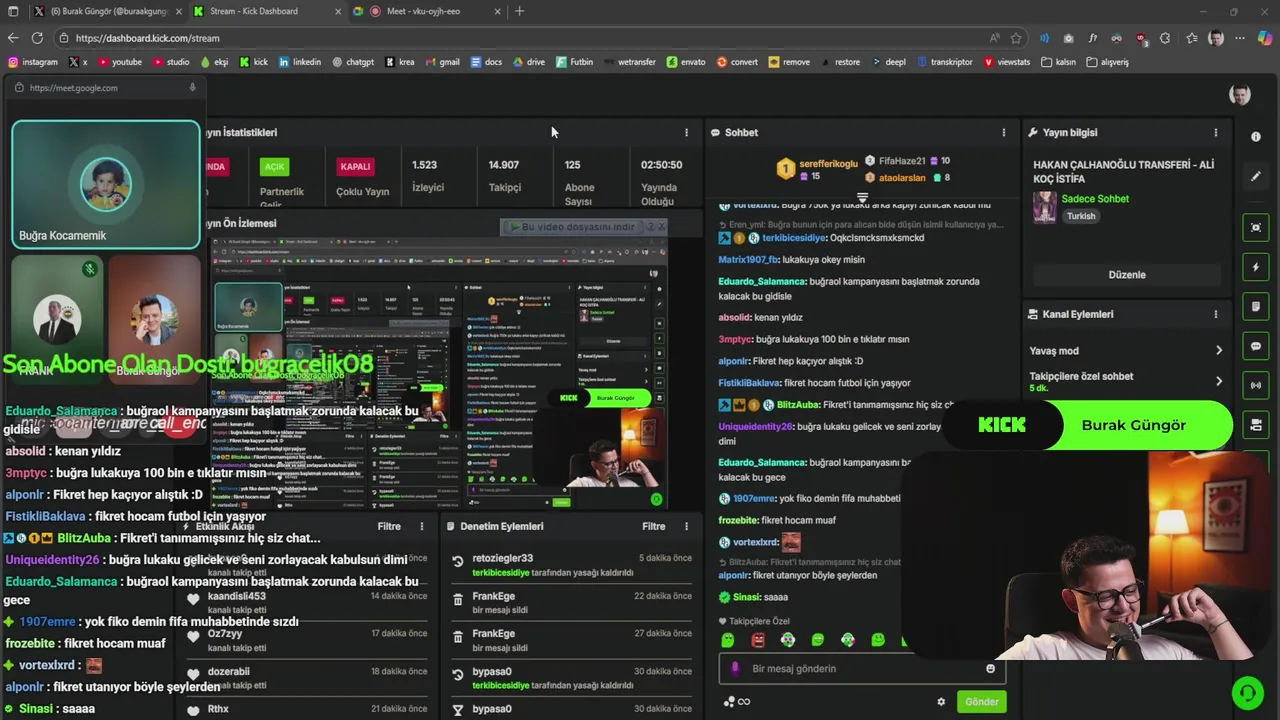Click the fonts 'f?' extension icon
The height and width of the screenshot is (720, 1280).
click(1092, 38)
